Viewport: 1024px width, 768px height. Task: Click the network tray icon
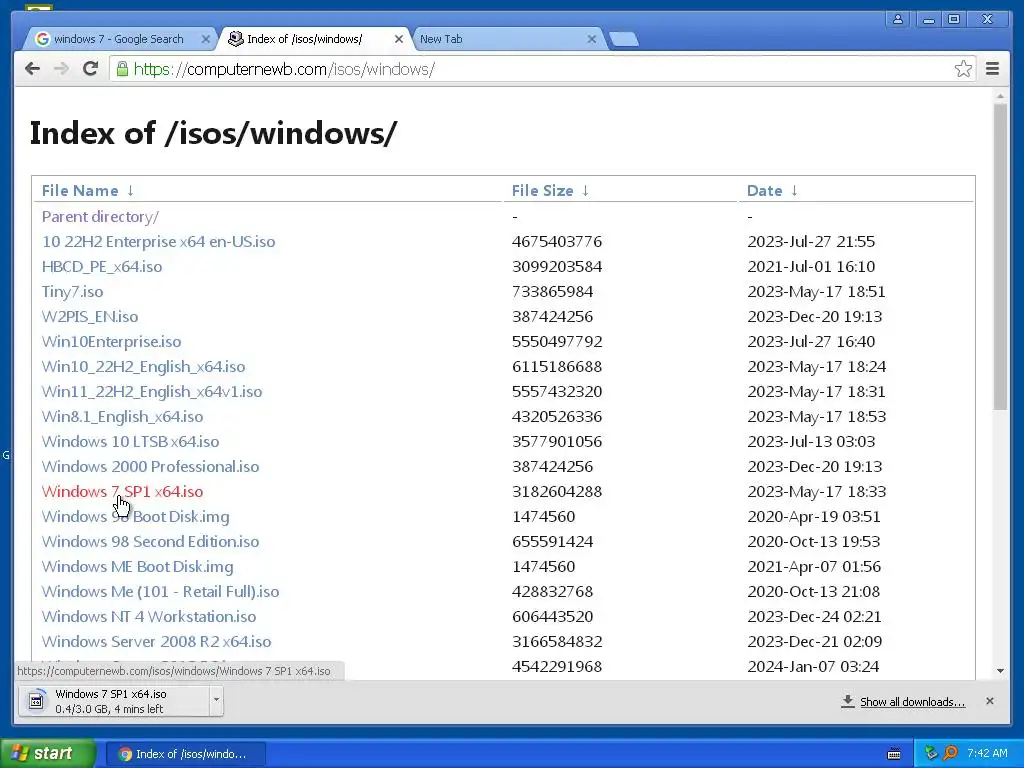930,754
